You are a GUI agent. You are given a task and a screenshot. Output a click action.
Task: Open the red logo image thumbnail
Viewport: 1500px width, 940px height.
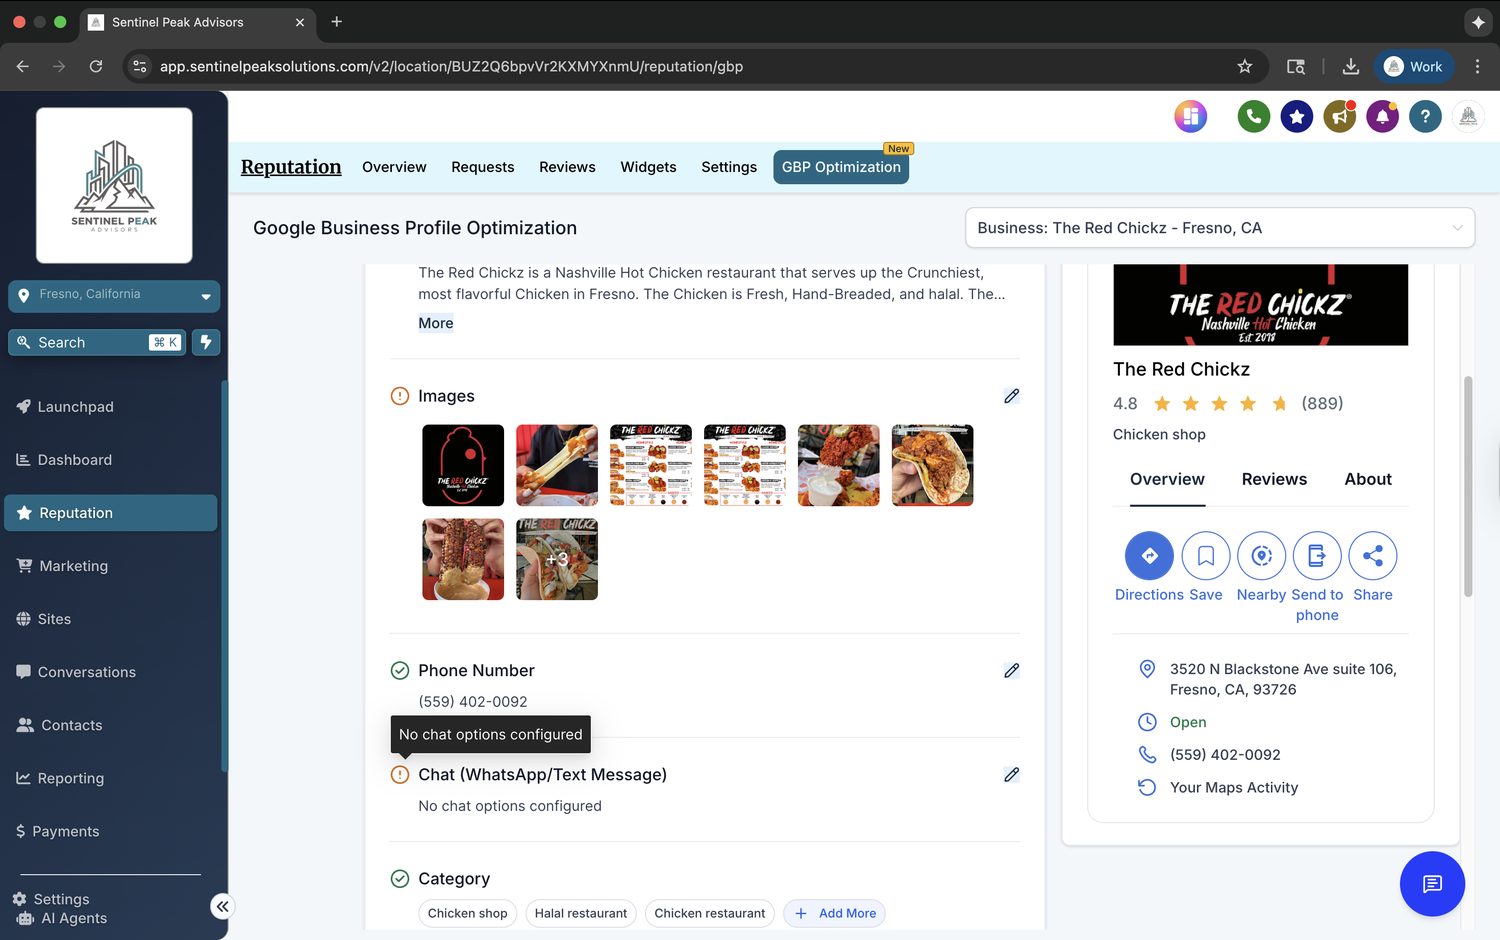(463, 465)
